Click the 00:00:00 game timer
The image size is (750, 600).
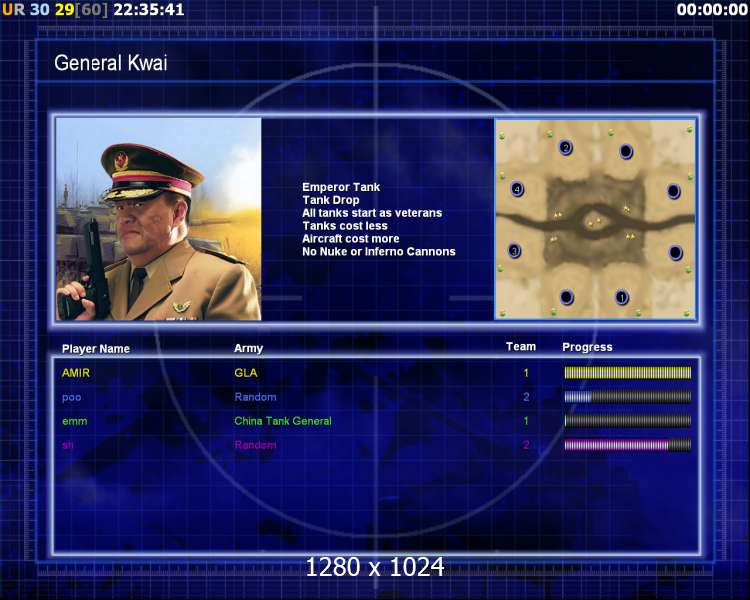coord(712,10)
